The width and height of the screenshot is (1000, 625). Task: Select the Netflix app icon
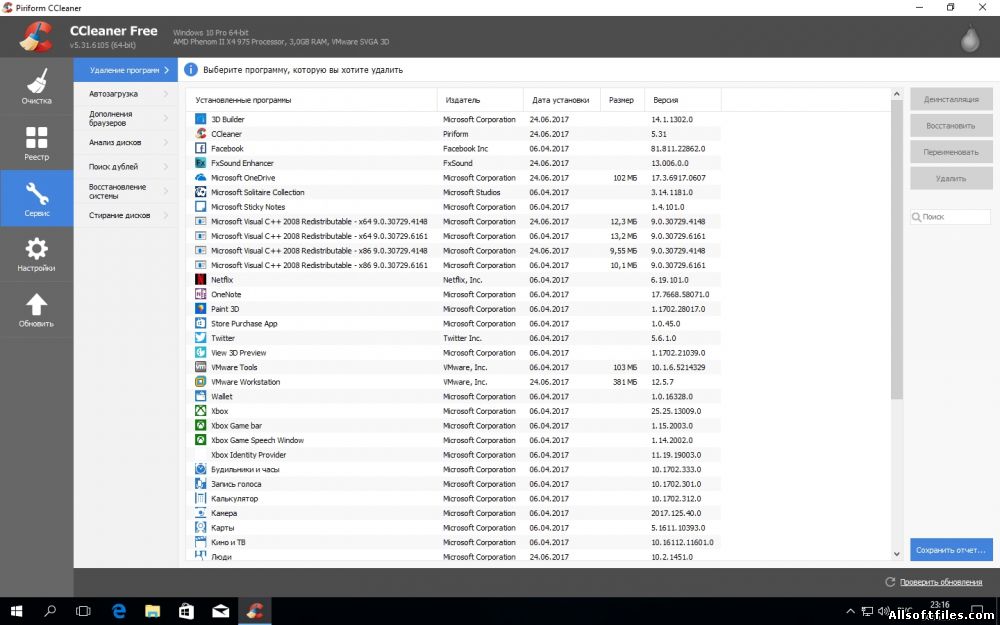(x=200, y=279)
